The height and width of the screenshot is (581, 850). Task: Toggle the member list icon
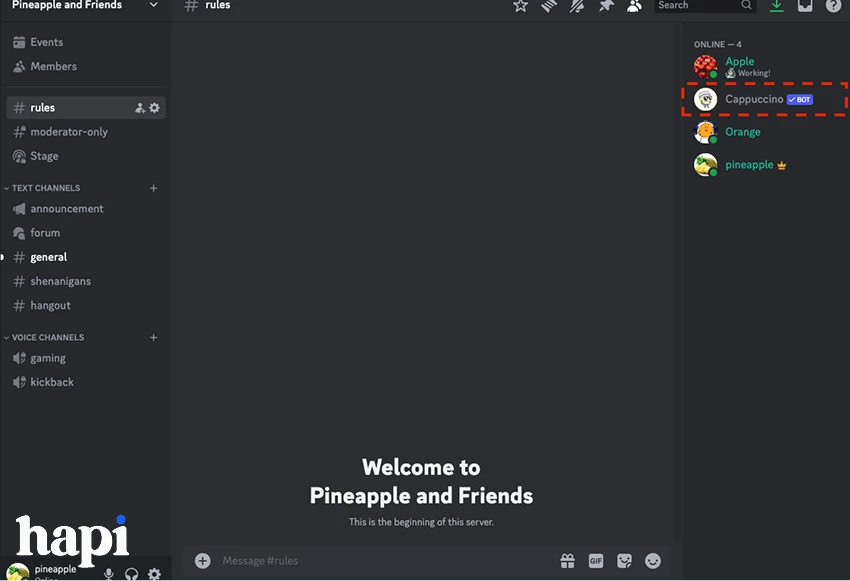634,5
